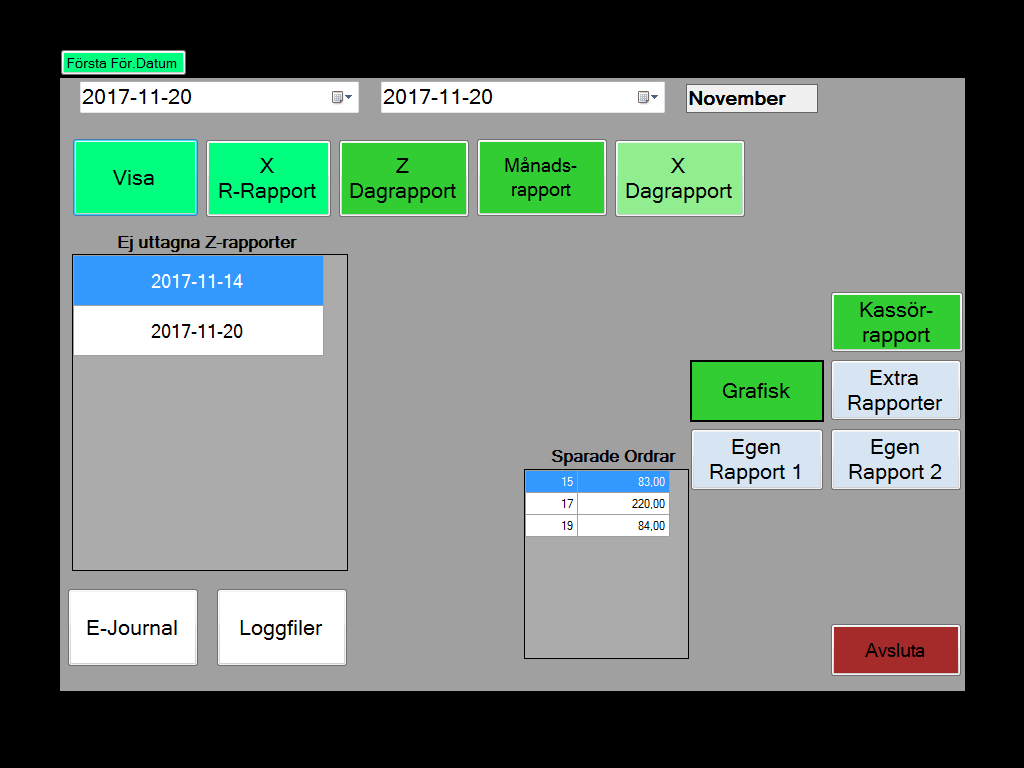Select saved order 19
The image size is (1024, 768).
click(x=551, y=526)
